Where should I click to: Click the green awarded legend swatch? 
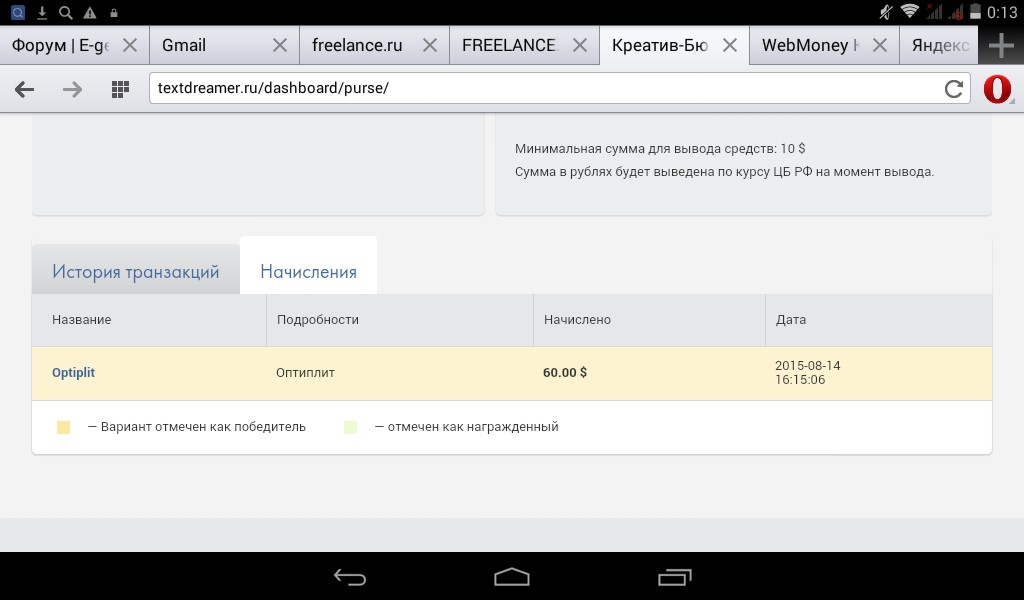[351, 428]
